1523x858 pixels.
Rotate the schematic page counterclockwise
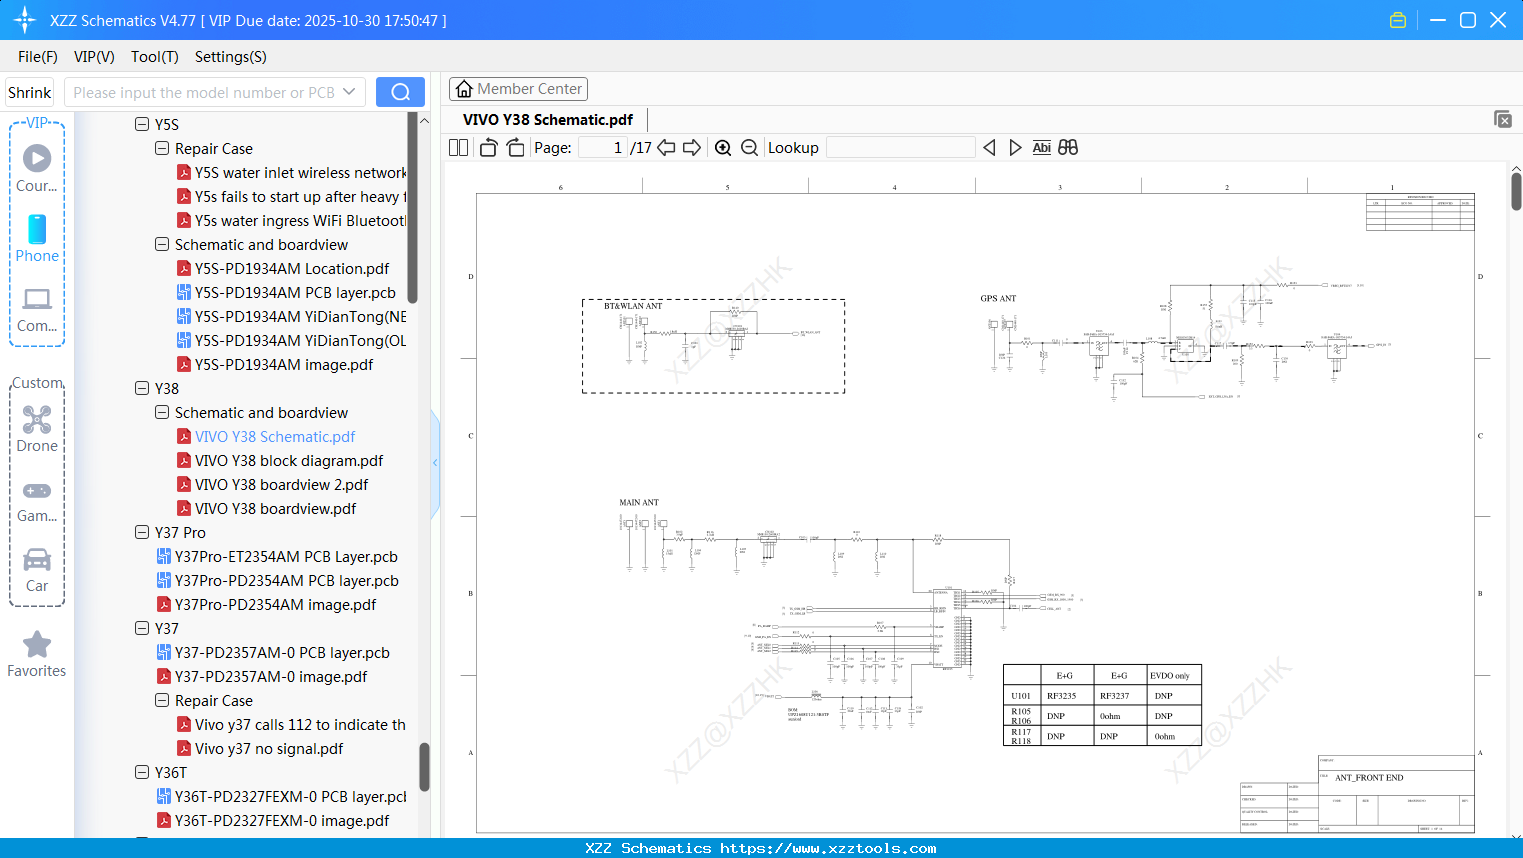[x=487, y=147]
